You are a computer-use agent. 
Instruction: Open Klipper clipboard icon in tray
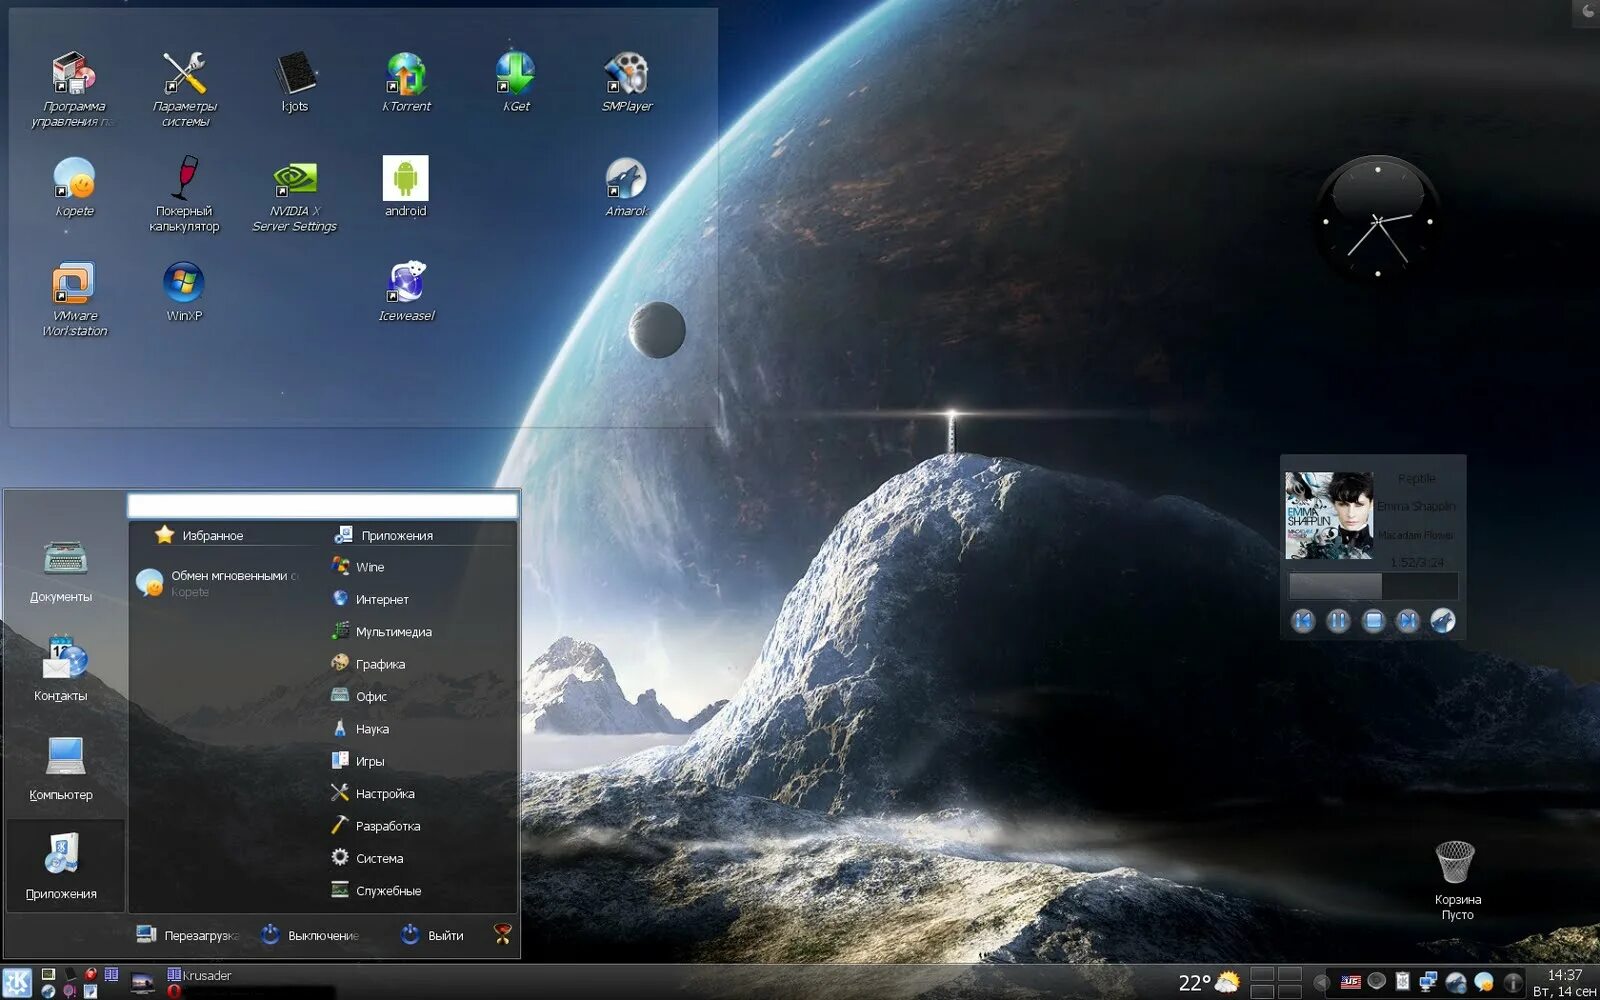[1403, 982]
